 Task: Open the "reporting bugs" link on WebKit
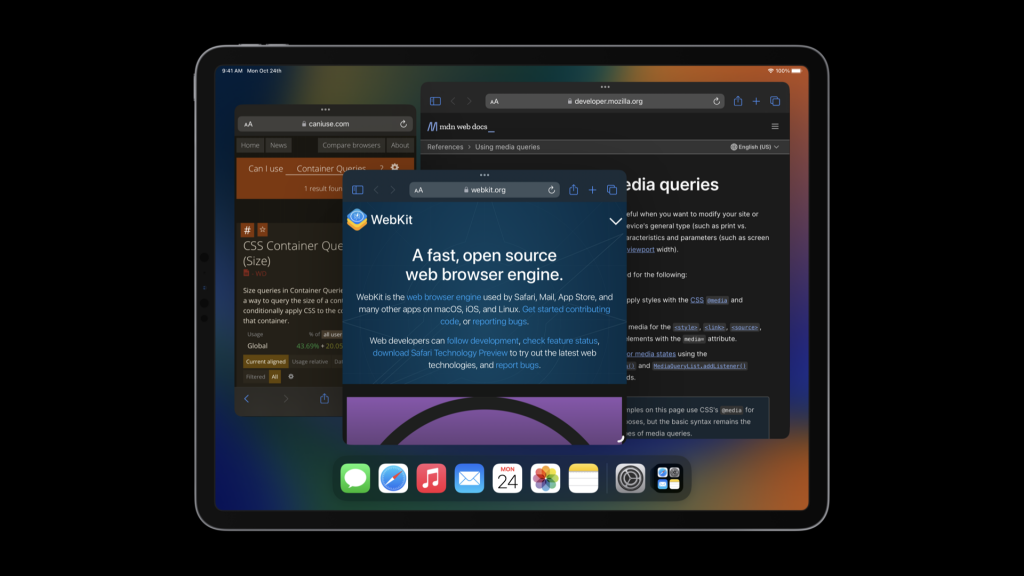click(x=500, y=321)
